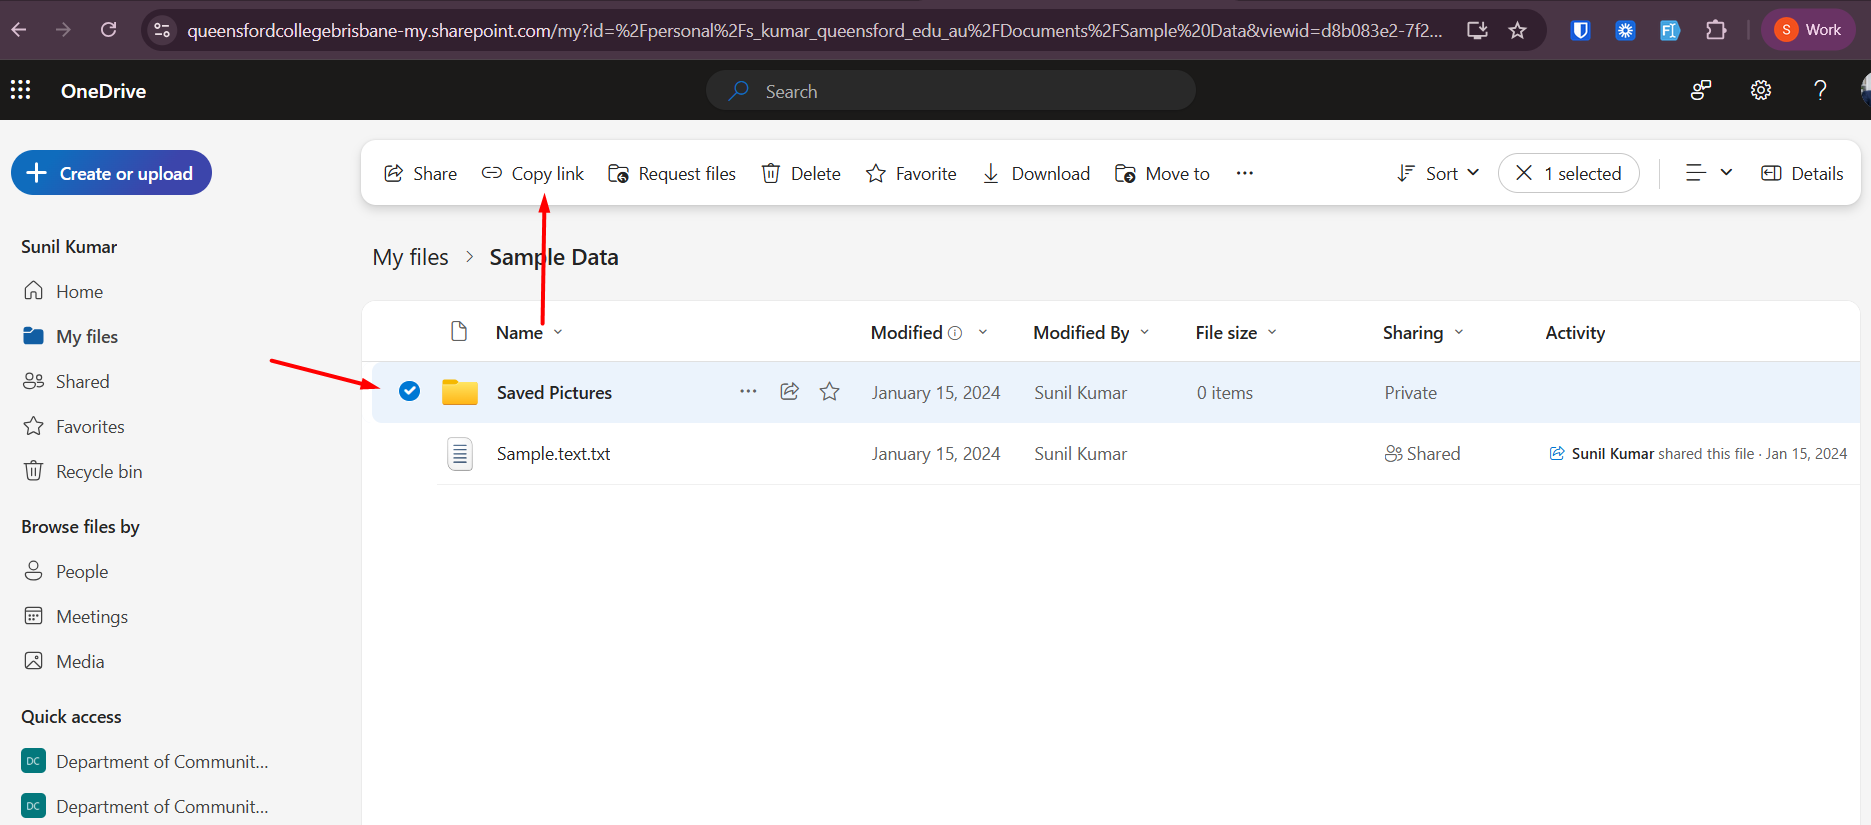The image size is (1871, 825).
Task: Click the Copy link toolbar button
Action: (x=533, y=173)
